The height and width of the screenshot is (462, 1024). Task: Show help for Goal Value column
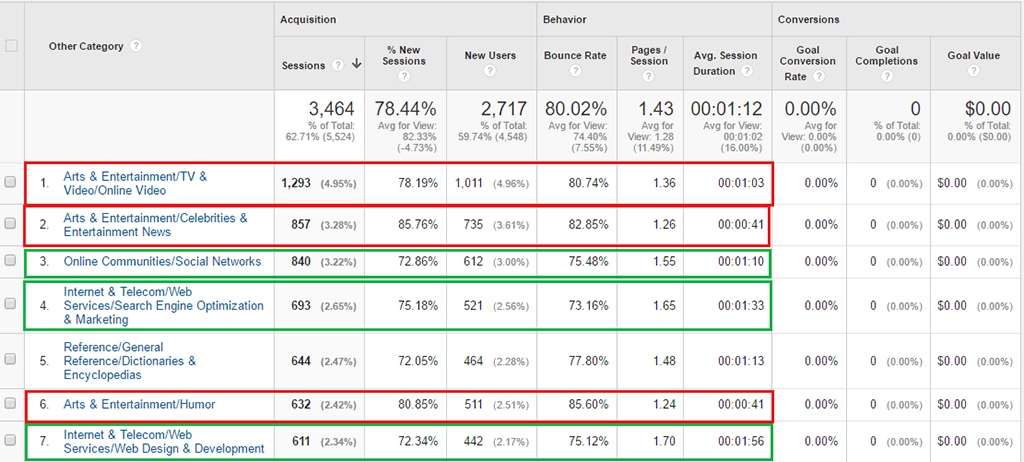point(973,71)
